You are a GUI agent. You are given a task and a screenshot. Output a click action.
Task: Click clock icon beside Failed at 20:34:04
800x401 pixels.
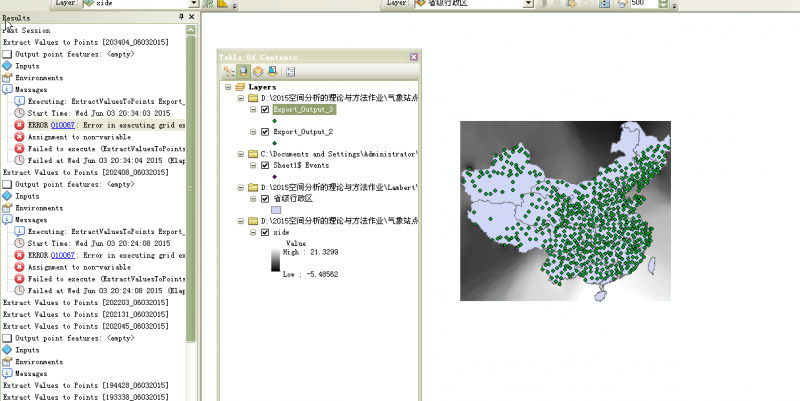19,160
